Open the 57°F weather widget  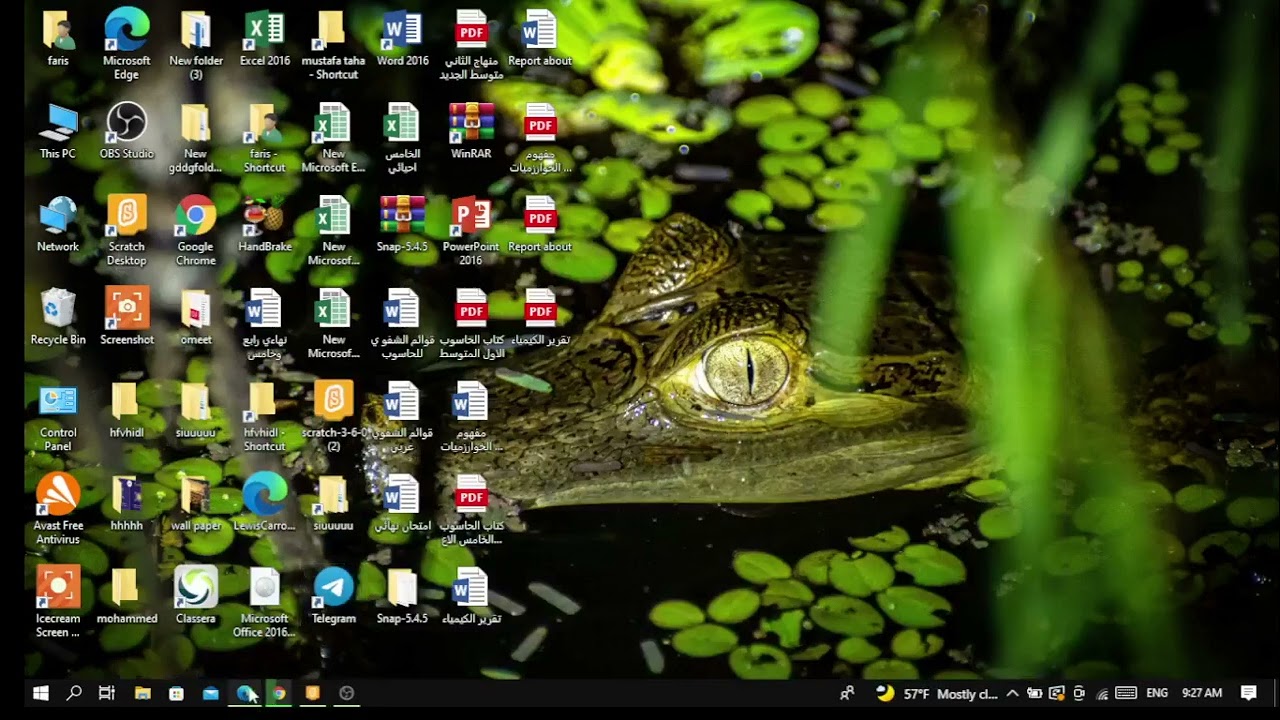pyautogui.click(x=936, y=693)
